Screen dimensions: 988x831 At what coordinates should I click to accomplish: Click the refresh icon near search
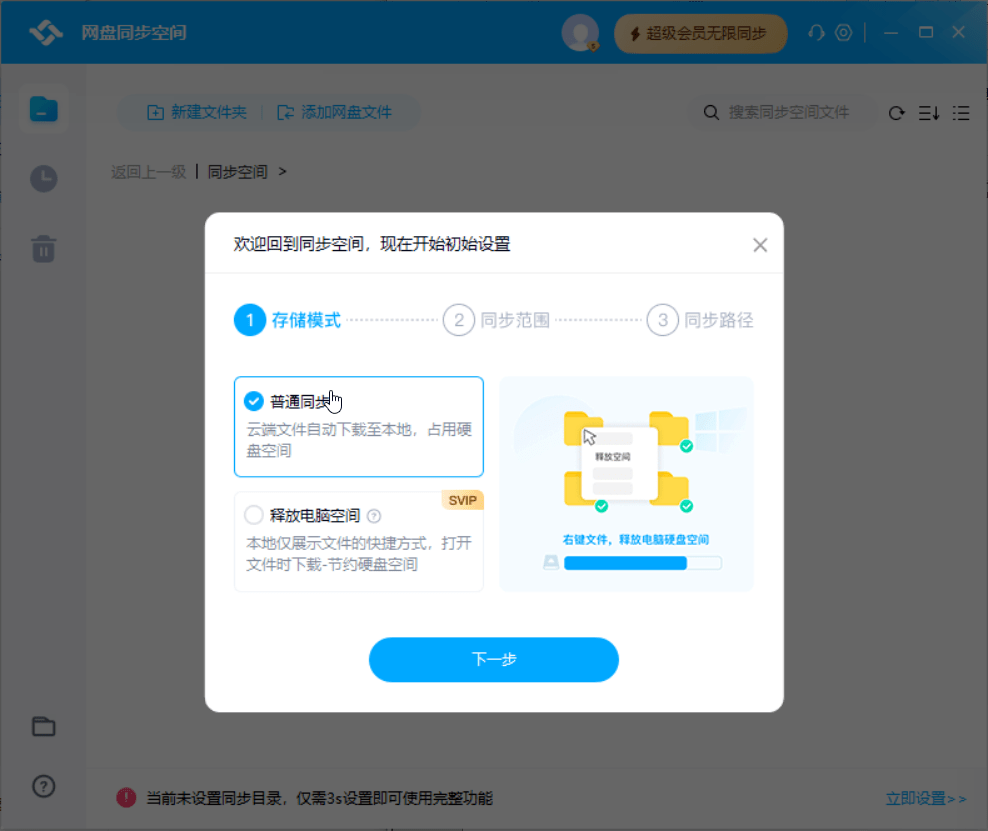pyautogui.click(x=897, y=113)
